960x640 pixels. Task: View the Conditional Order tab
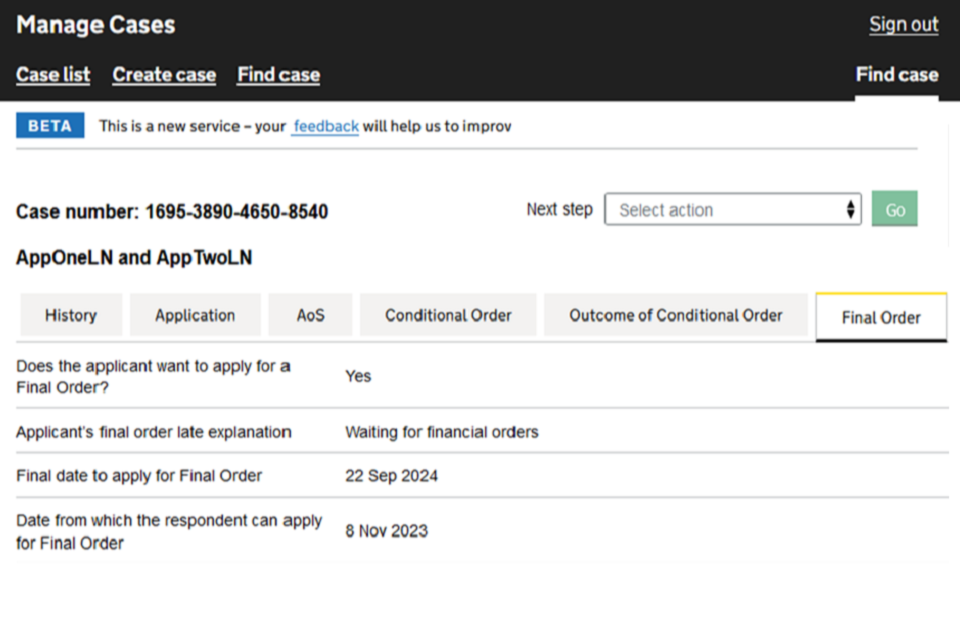click(448, 315)
